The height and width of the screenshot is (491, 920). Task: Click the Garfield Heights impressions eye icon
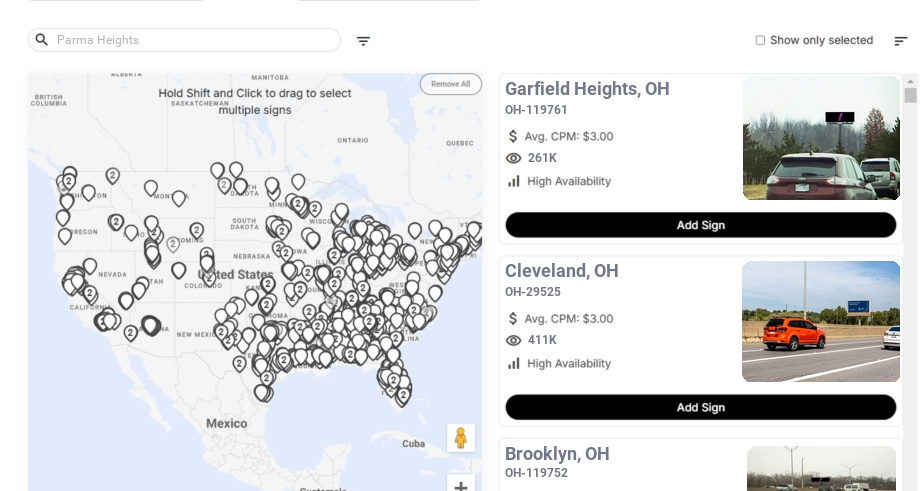pos(514,158)
